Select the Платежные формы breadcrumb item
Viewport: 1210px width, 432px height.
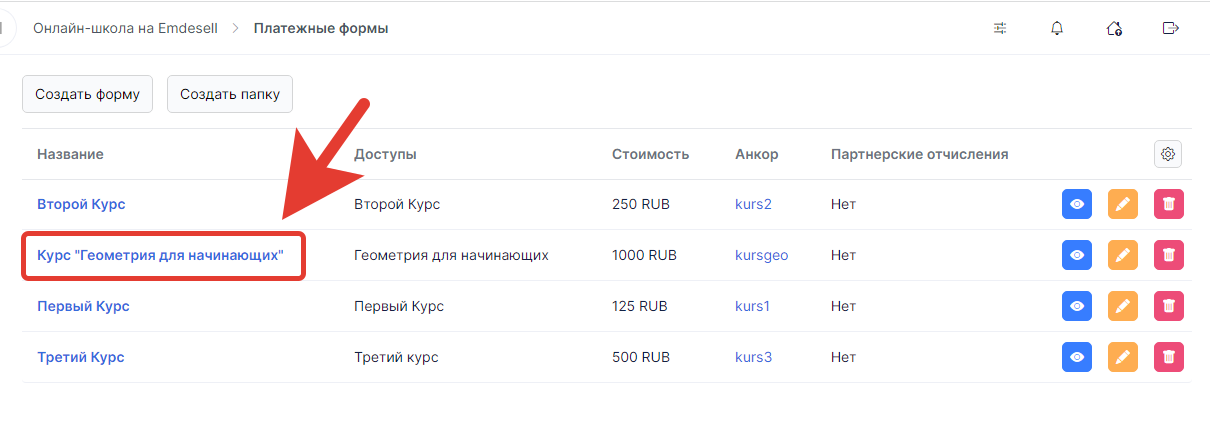(321, 28)
